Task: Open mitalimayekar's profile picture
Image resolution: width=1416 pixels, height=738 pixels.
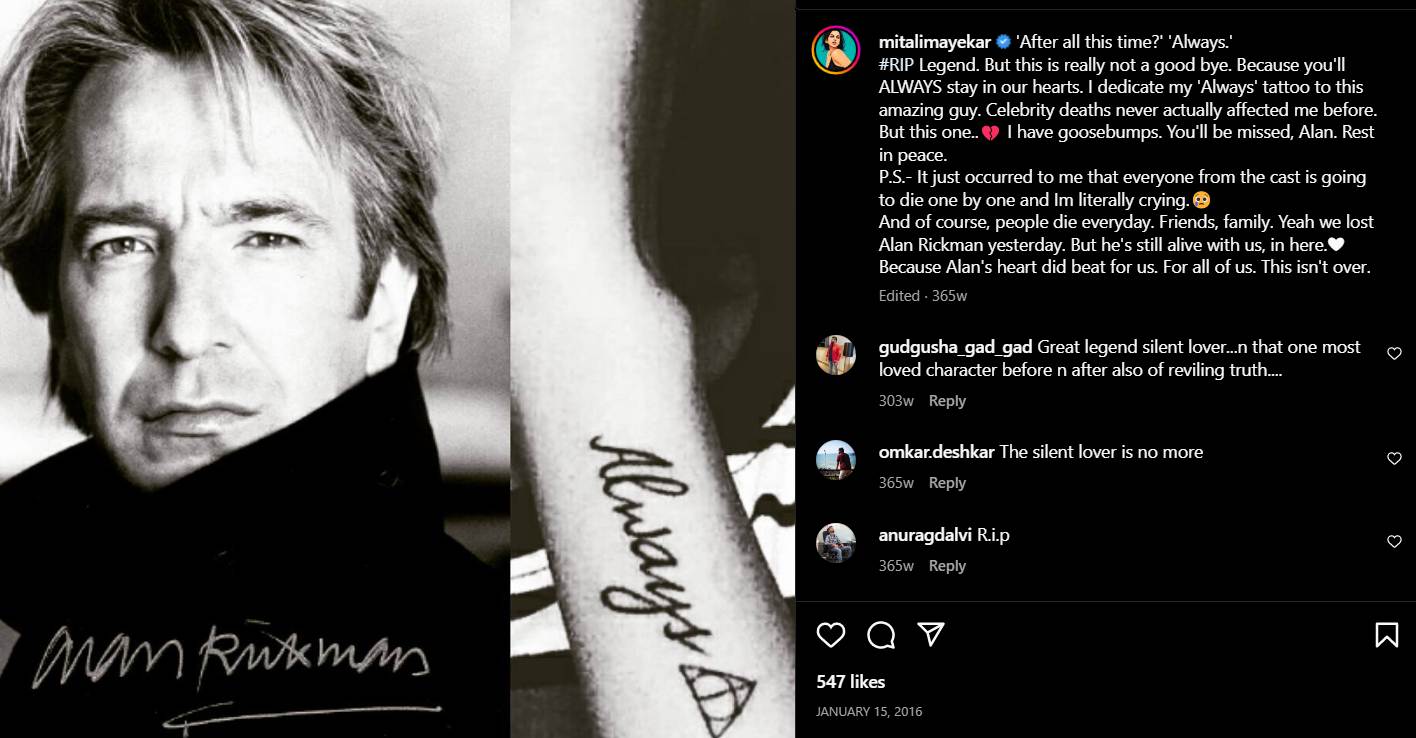Action: point(836,50)
